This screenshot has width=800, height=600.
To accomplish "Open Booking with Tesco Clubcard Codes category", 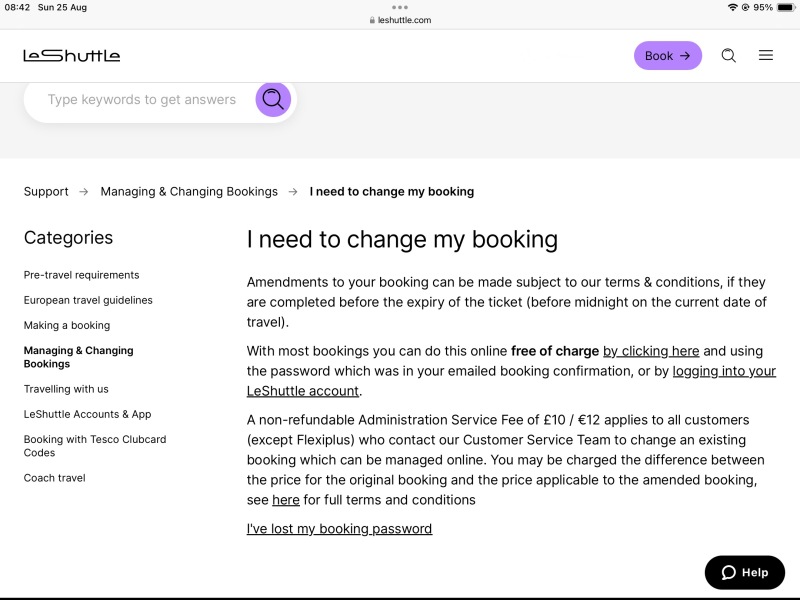I will (95, 446).
